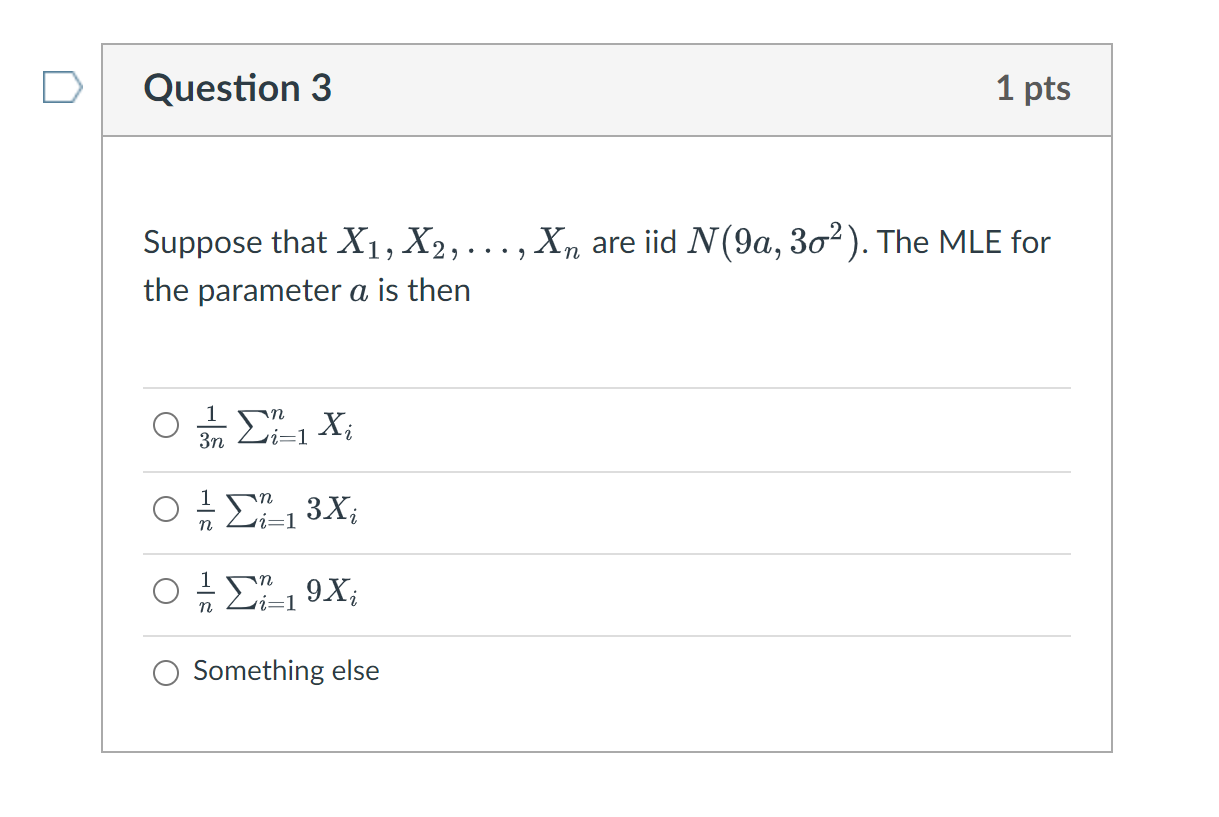Click the question header bar
This screenshot has height=817, width=1219.
pos(607,88)
